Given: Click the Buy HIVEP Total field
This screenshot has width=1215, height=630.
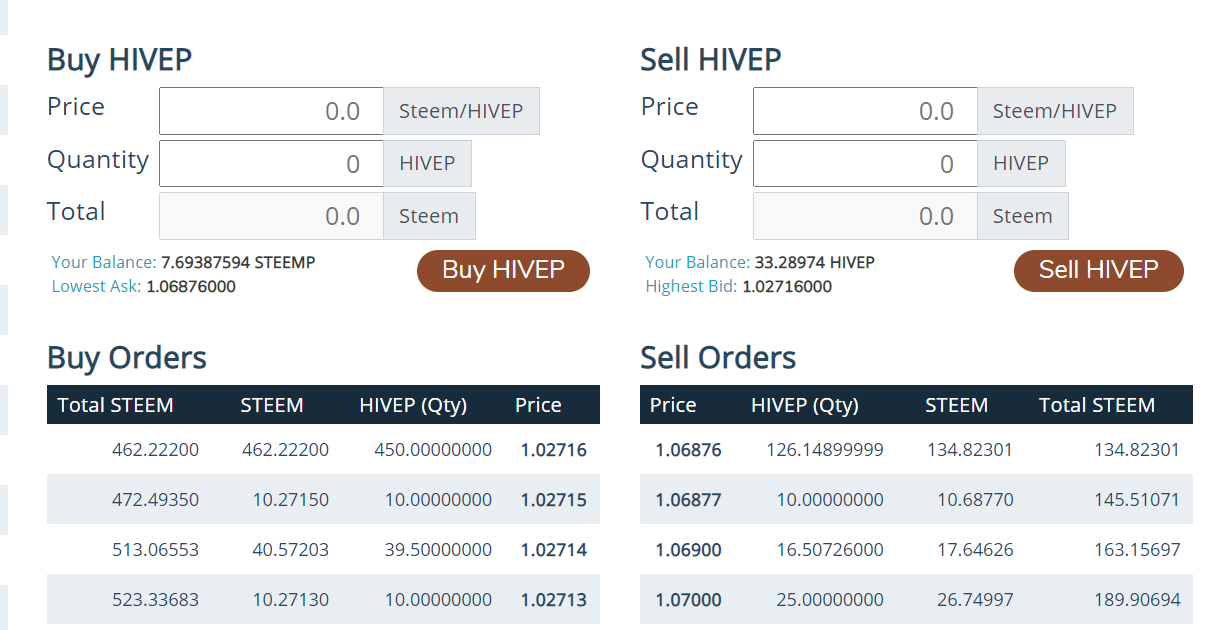Looking at the screenshot, I should (x=271, y=216).
